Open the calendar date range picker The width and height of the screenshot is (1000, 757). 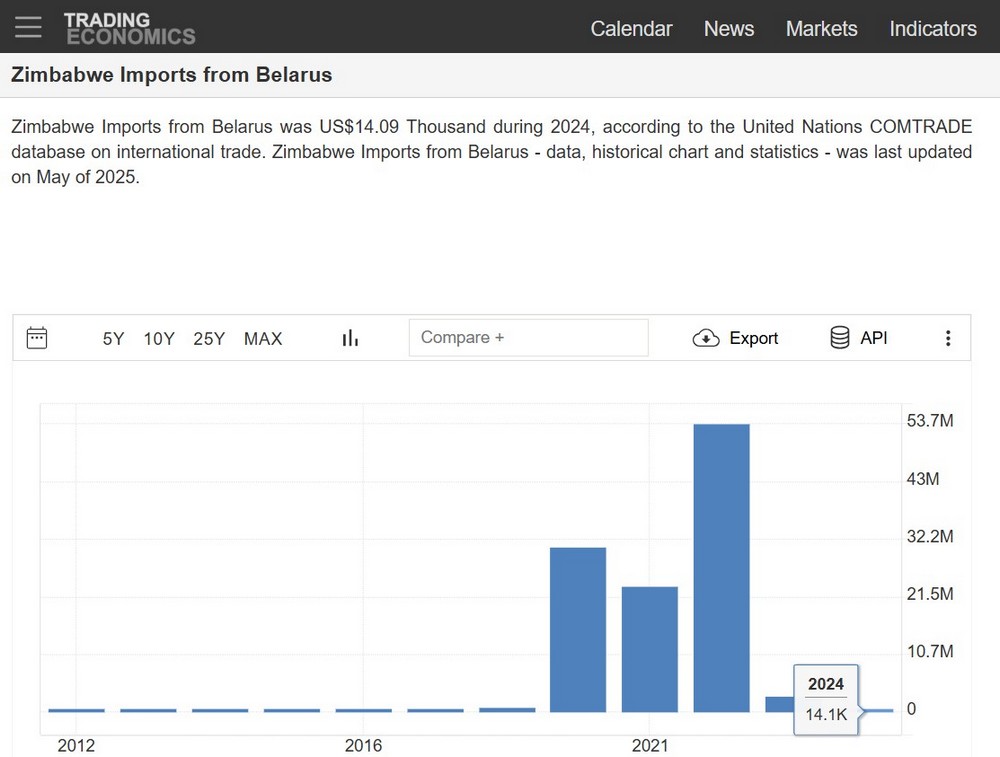pyautogui.click(x=37, y=338)
